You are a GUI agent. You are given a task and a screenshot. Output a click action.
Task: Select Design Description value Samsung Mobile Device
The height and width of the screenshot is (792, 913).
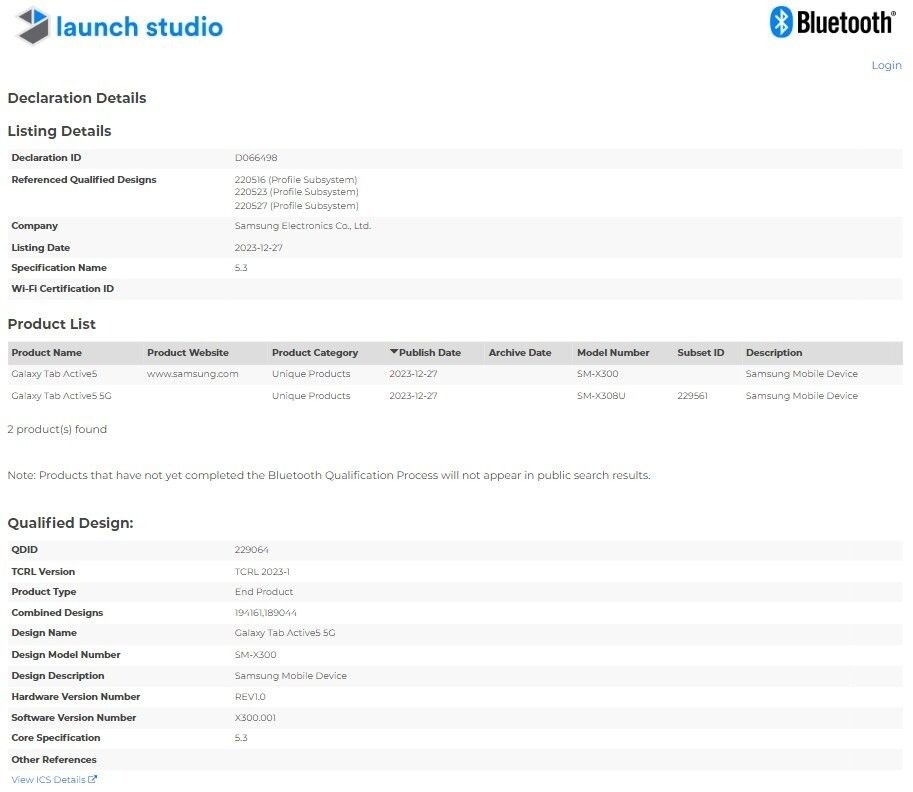[291, 676]
